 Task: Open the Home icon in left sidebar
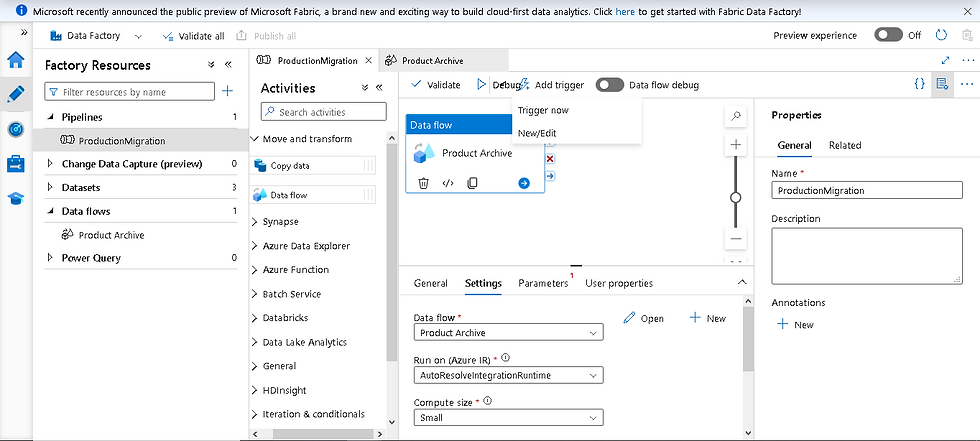[16, 58]
